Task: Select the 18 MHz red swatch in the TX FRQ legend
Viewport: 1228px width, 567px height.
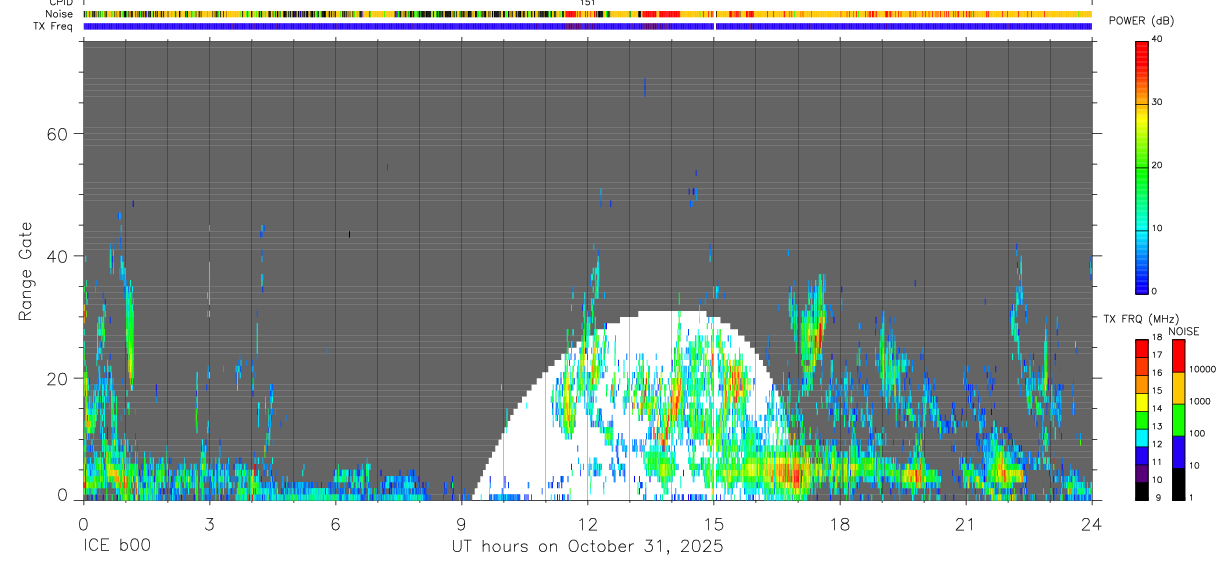Action: (1141, 344)
